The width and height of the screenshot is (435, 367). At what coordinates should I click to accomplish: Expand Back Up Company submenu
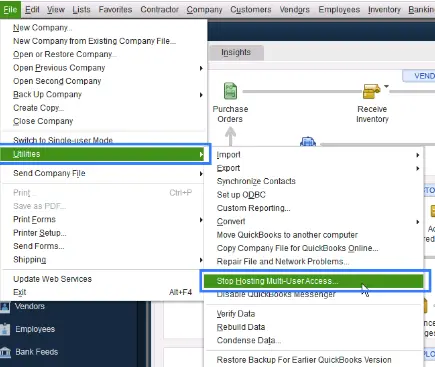(x=104, y=94)
